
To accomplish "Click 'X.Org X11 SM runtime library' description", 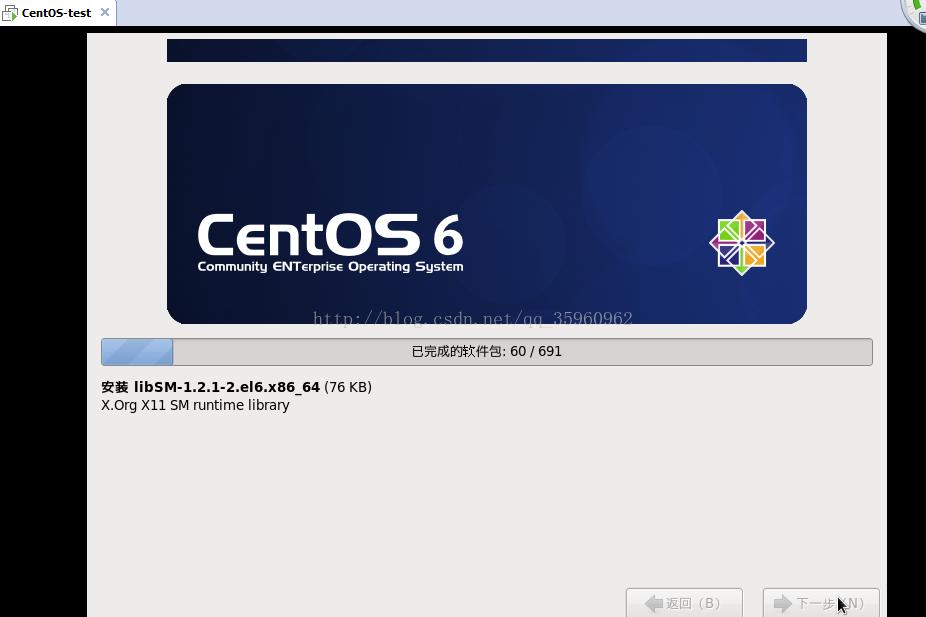I will [x=195, y=406].
